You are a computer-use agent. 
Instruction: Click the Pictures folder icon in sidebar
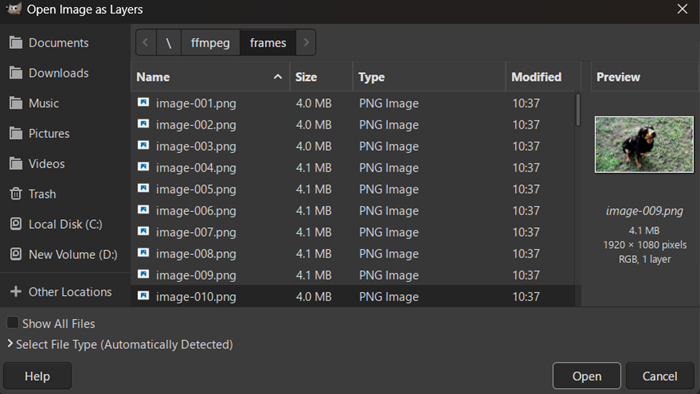(x=16, y=133)
